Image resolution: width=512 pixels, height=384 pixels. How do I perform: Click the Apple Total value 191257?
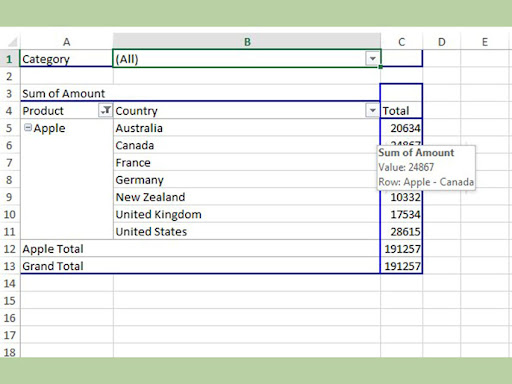tap(401, 249)
